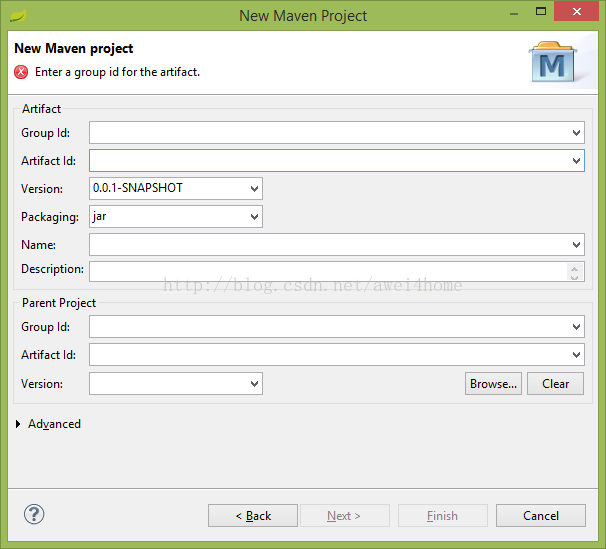Minimize the New Maven Project window
Image resolution: width=606 pixels, height=549 pixels.
pyautogui.click(x=514, y=14)
